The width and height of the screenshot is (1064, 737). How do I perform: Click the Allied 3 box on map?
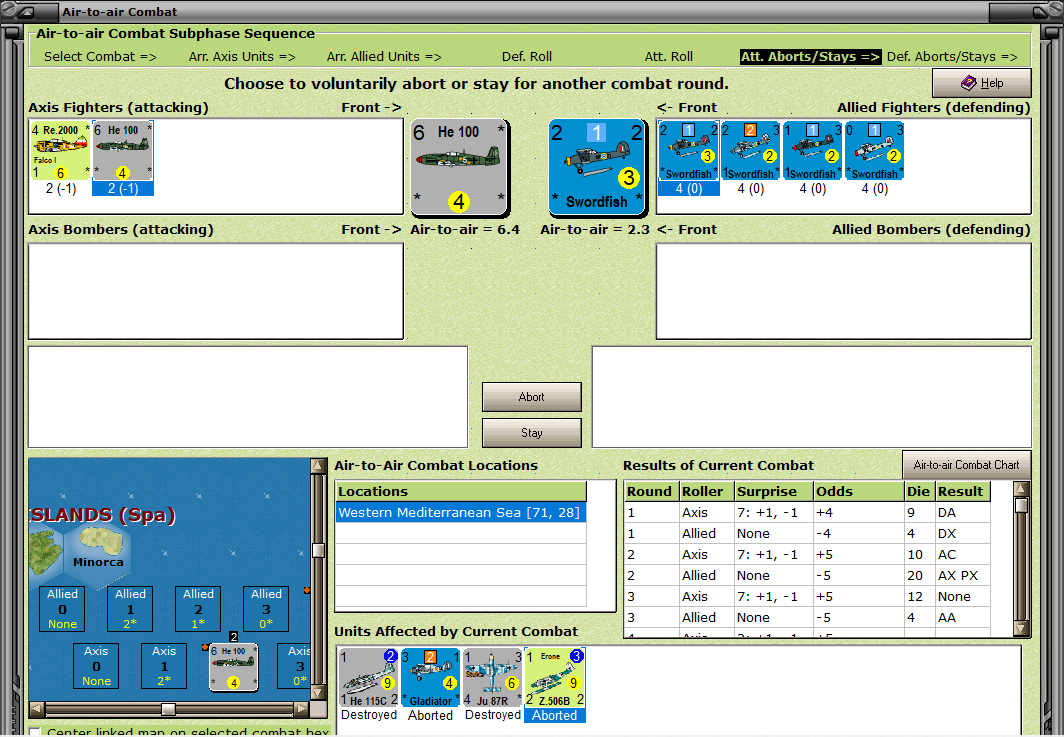click(x=266, y=609)
